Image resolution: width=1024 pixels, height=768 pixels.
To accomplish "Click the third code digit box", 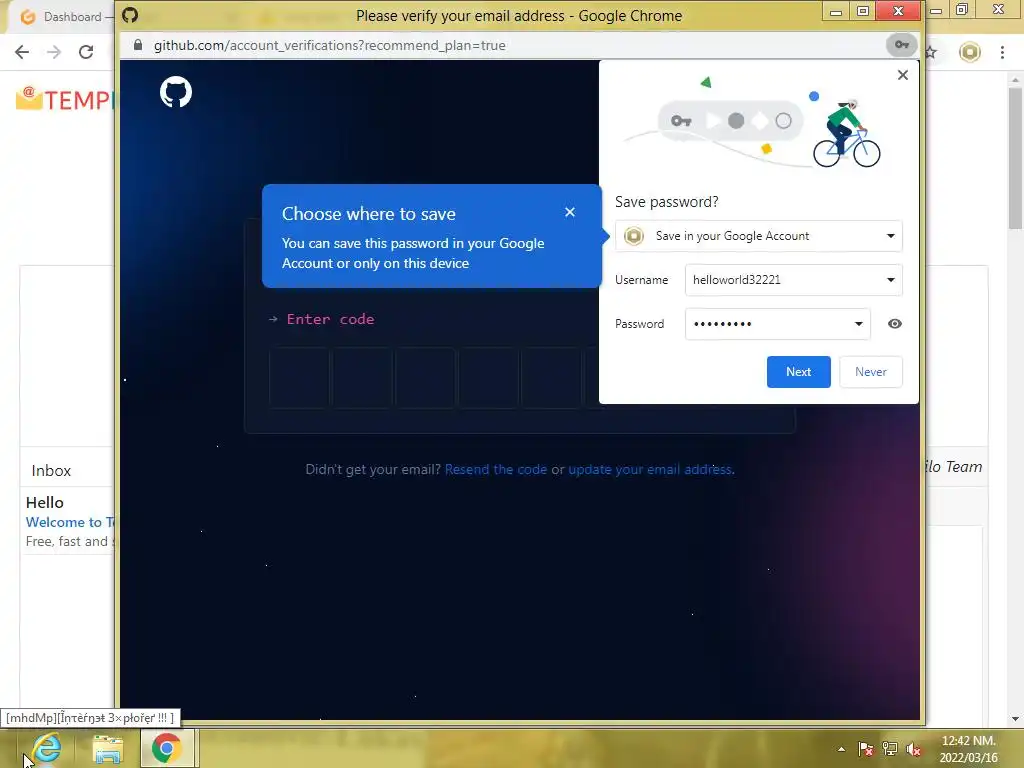I will click(x=424, y=378).
